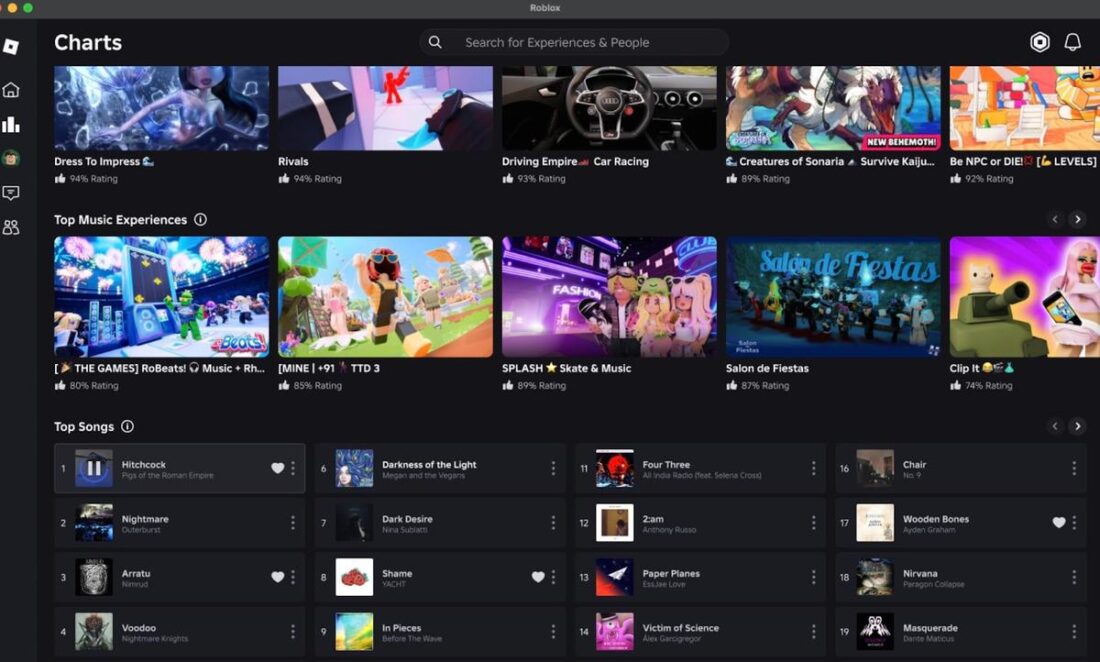
Task: Previous page of Top Songs
Action: pyautogui.click(x=1055, y=426)
